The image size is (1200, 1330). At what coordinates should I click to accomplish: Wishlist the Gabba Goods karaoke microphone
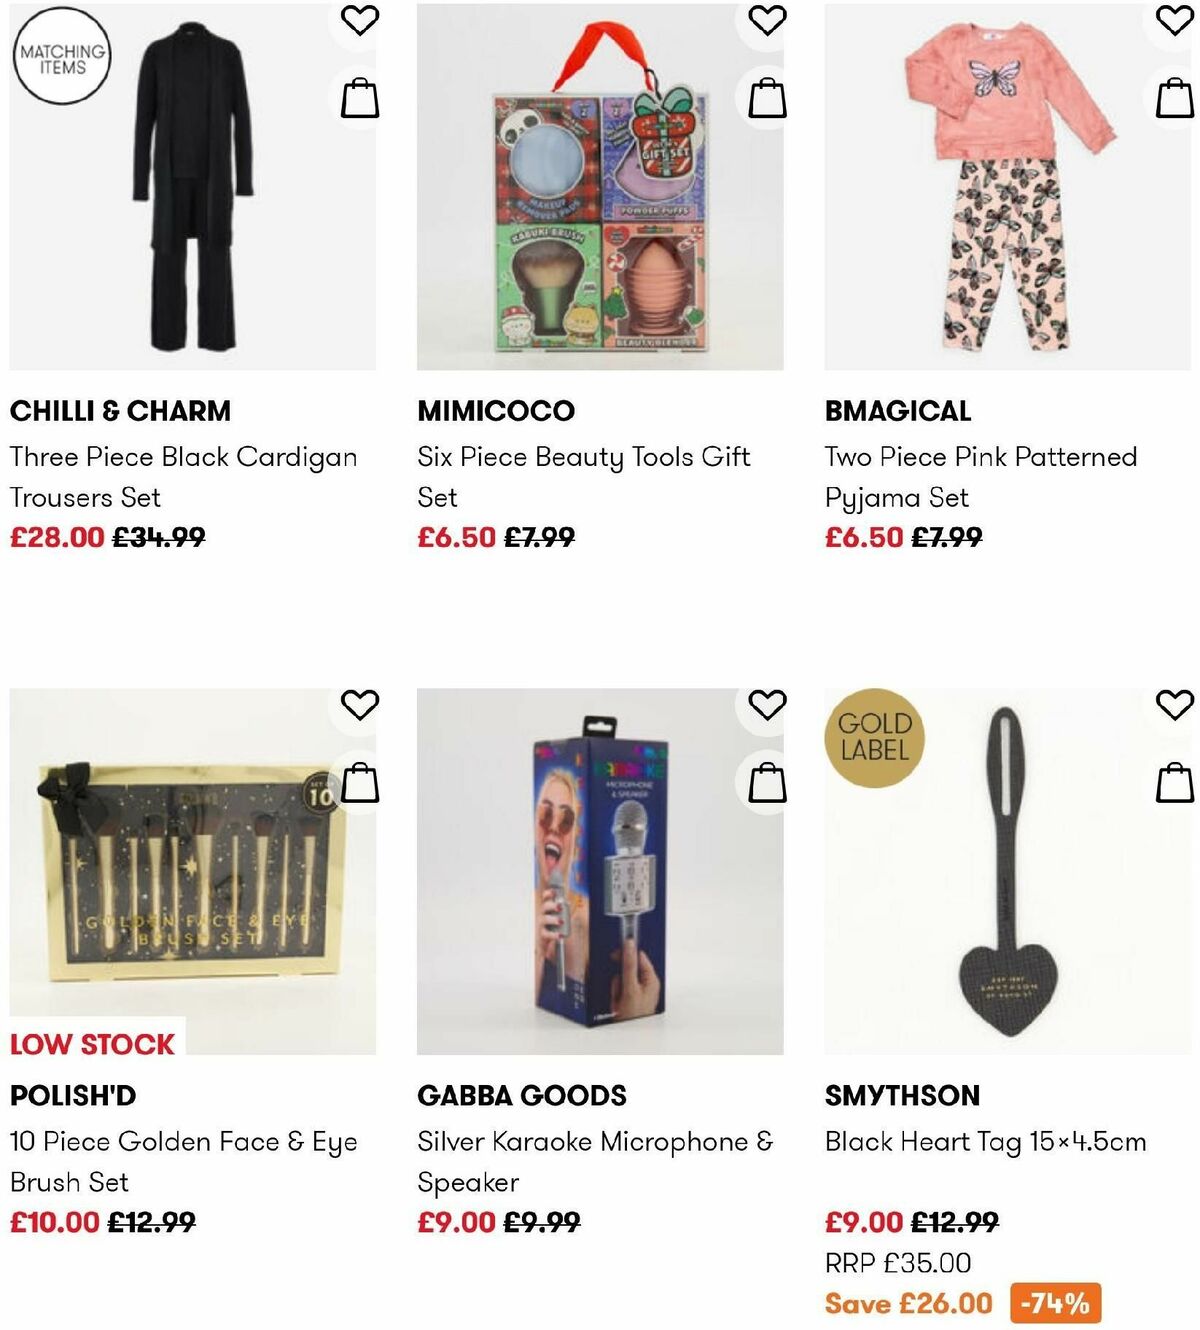coord(767,706)
